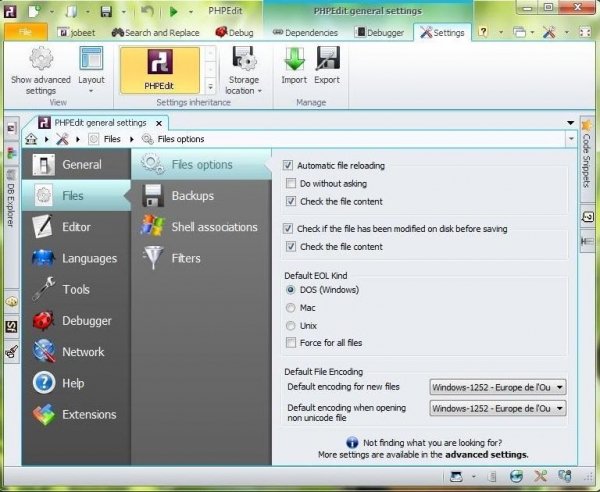Image resolution: width=600 pixels, height=492 pixels.
Task: Enable Do without asking checkbox
Action: [291, 183]
